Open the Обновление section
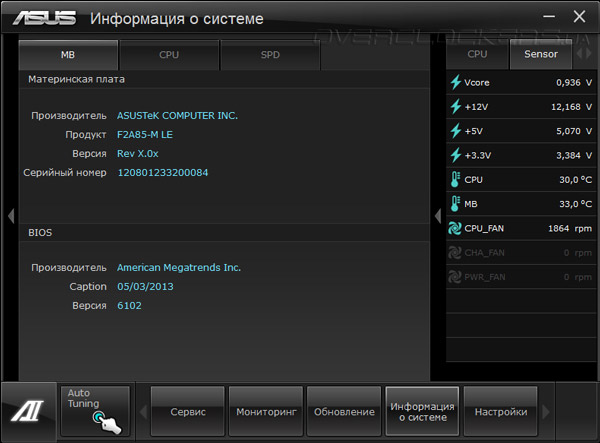 pos(344,411)
